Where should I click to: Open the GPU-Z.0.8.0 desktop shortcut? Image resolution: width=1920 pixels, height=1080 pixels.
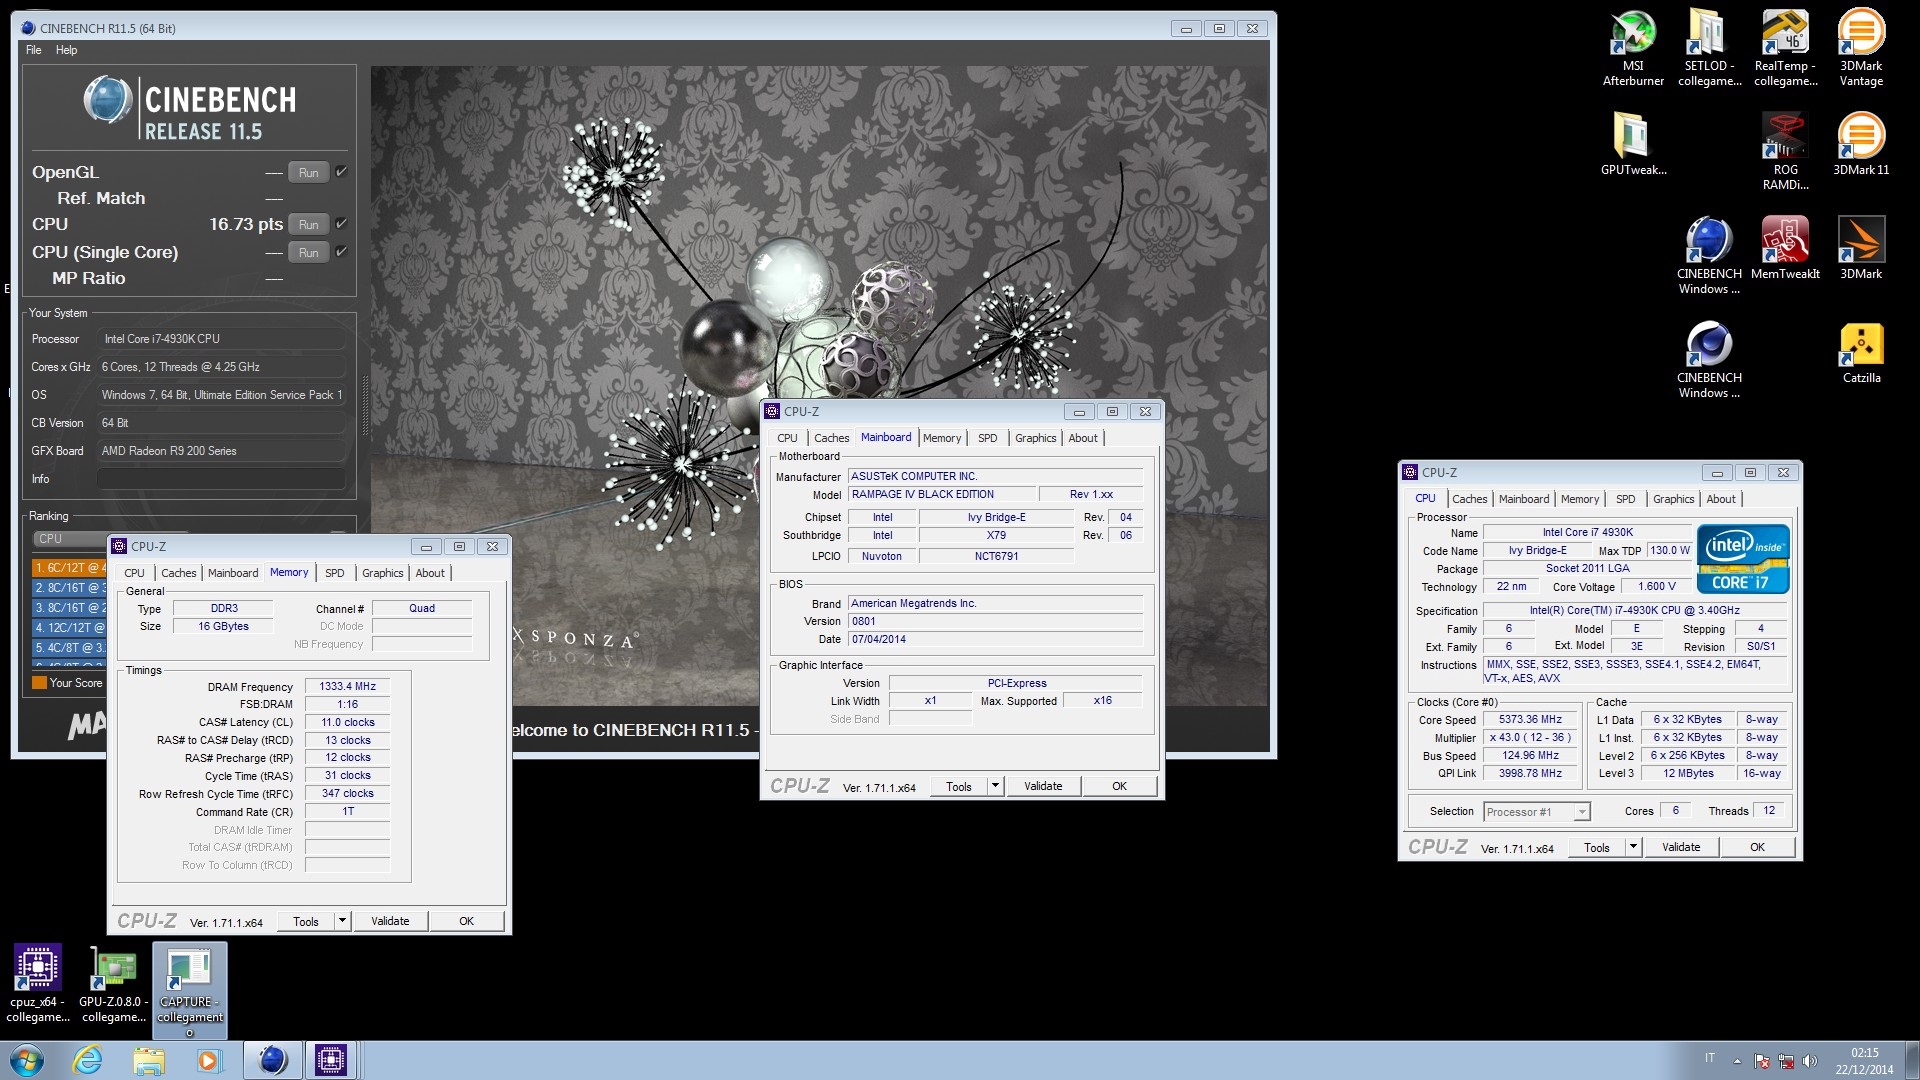[114, 984]
